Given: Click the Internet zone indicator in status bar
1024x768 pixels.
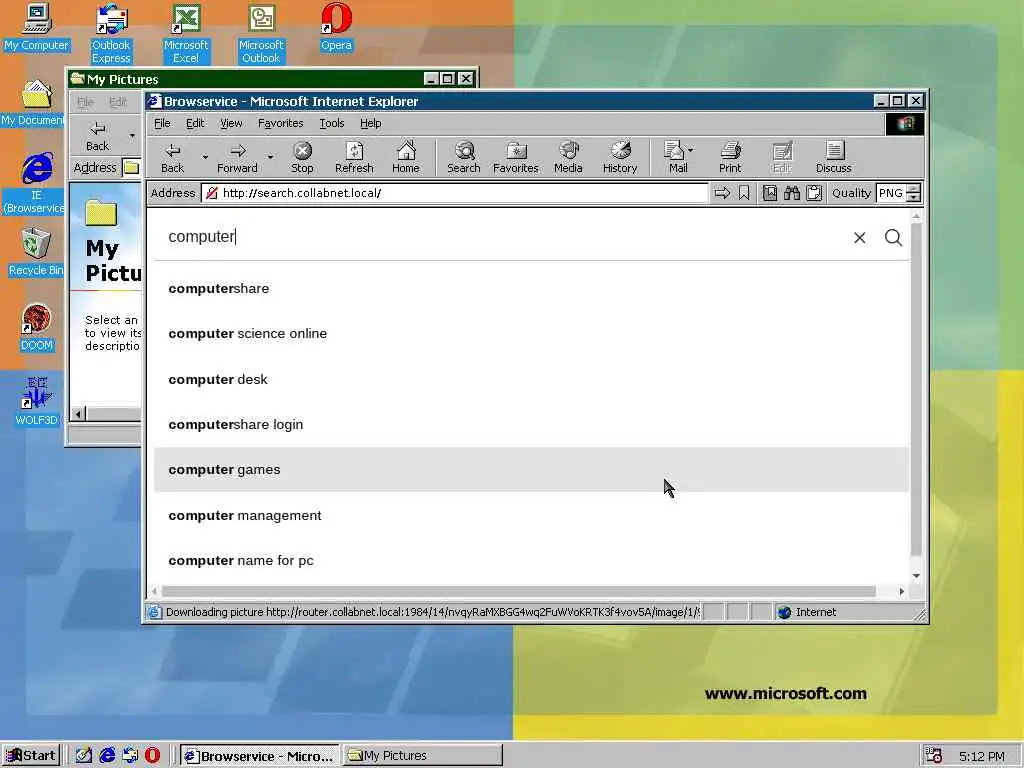Looking at the screenshot, I should pyautogui.click(x=807, y=613).
